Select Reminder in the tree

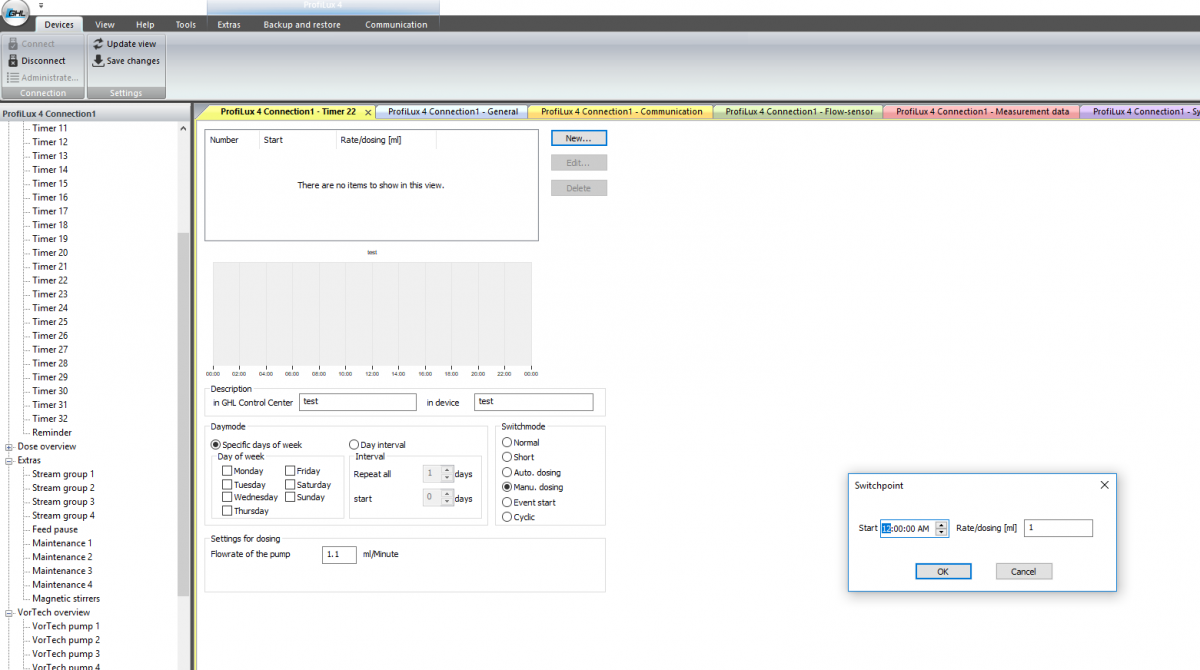coord(52,432)
